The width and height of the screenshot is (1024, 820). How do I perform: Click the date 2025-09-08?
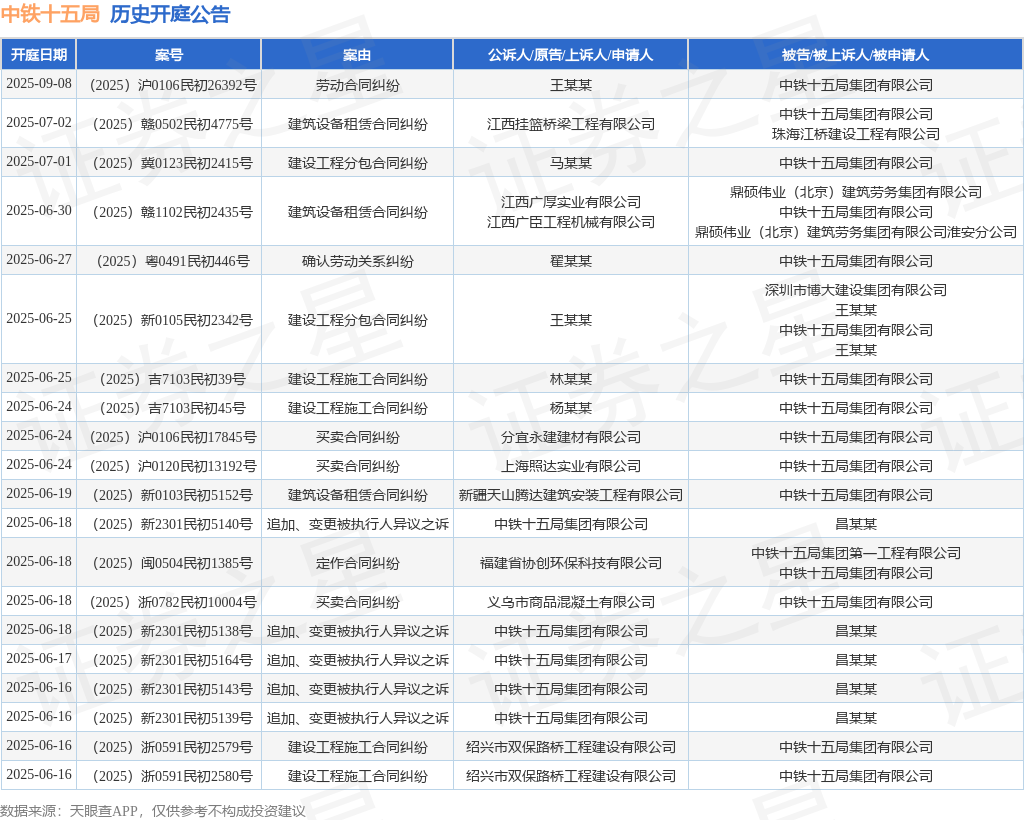tap(39, 84)
